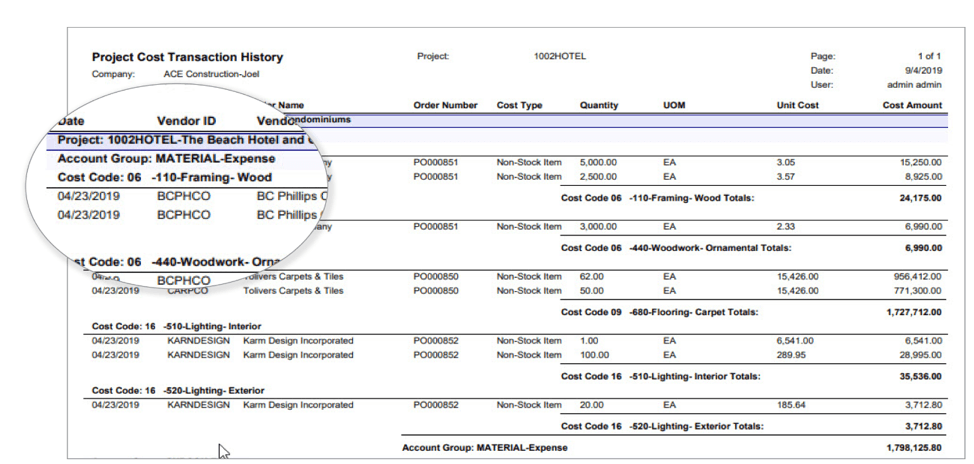Click the 'Project Cost Transaction History' report title
974x464 pixels.
pyautogui.click(x=188, y=57)
